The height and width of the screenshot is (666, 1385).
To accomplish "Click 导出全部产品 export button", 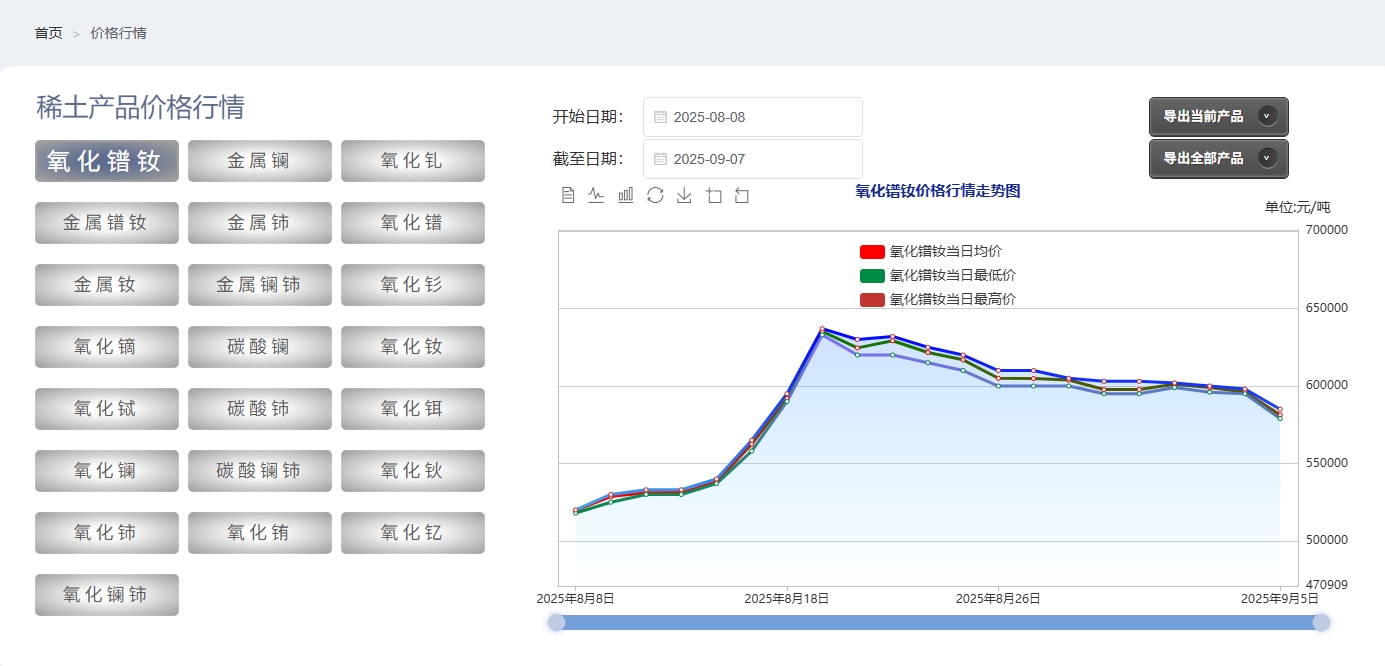I will 1219,159.
